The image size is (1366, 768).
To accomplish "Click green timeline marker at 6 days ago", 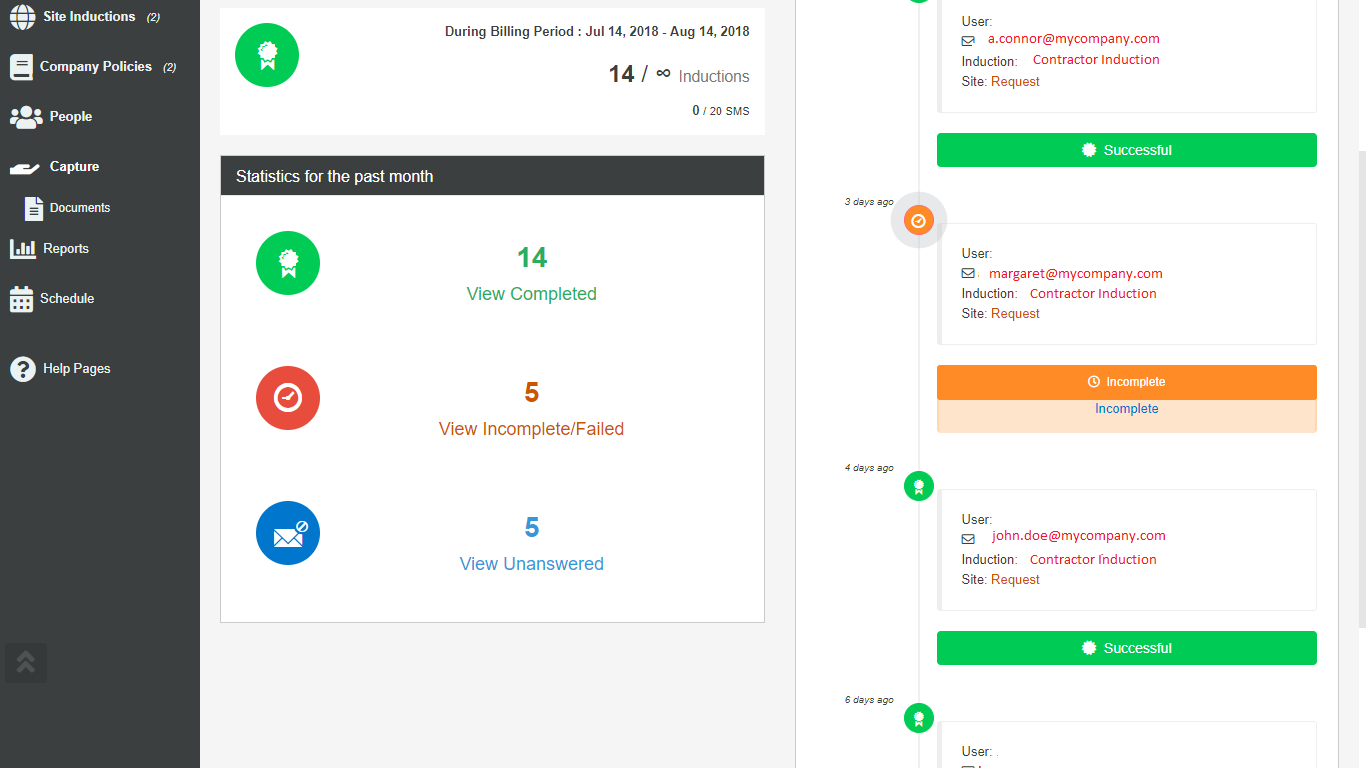I will click(919, 718).
